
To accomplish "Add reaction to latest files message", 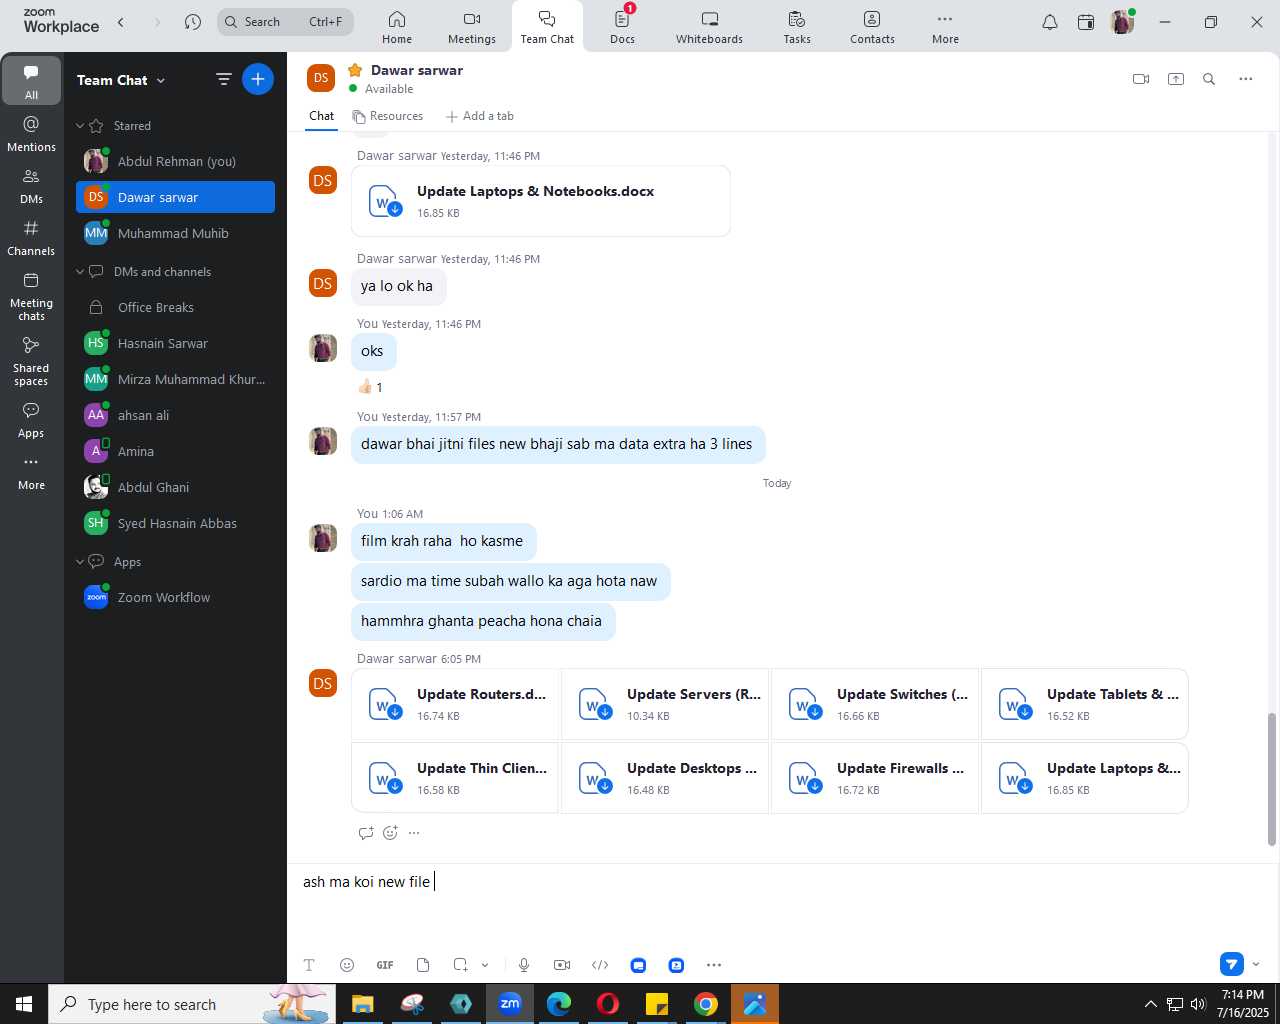I will point(390,833).
